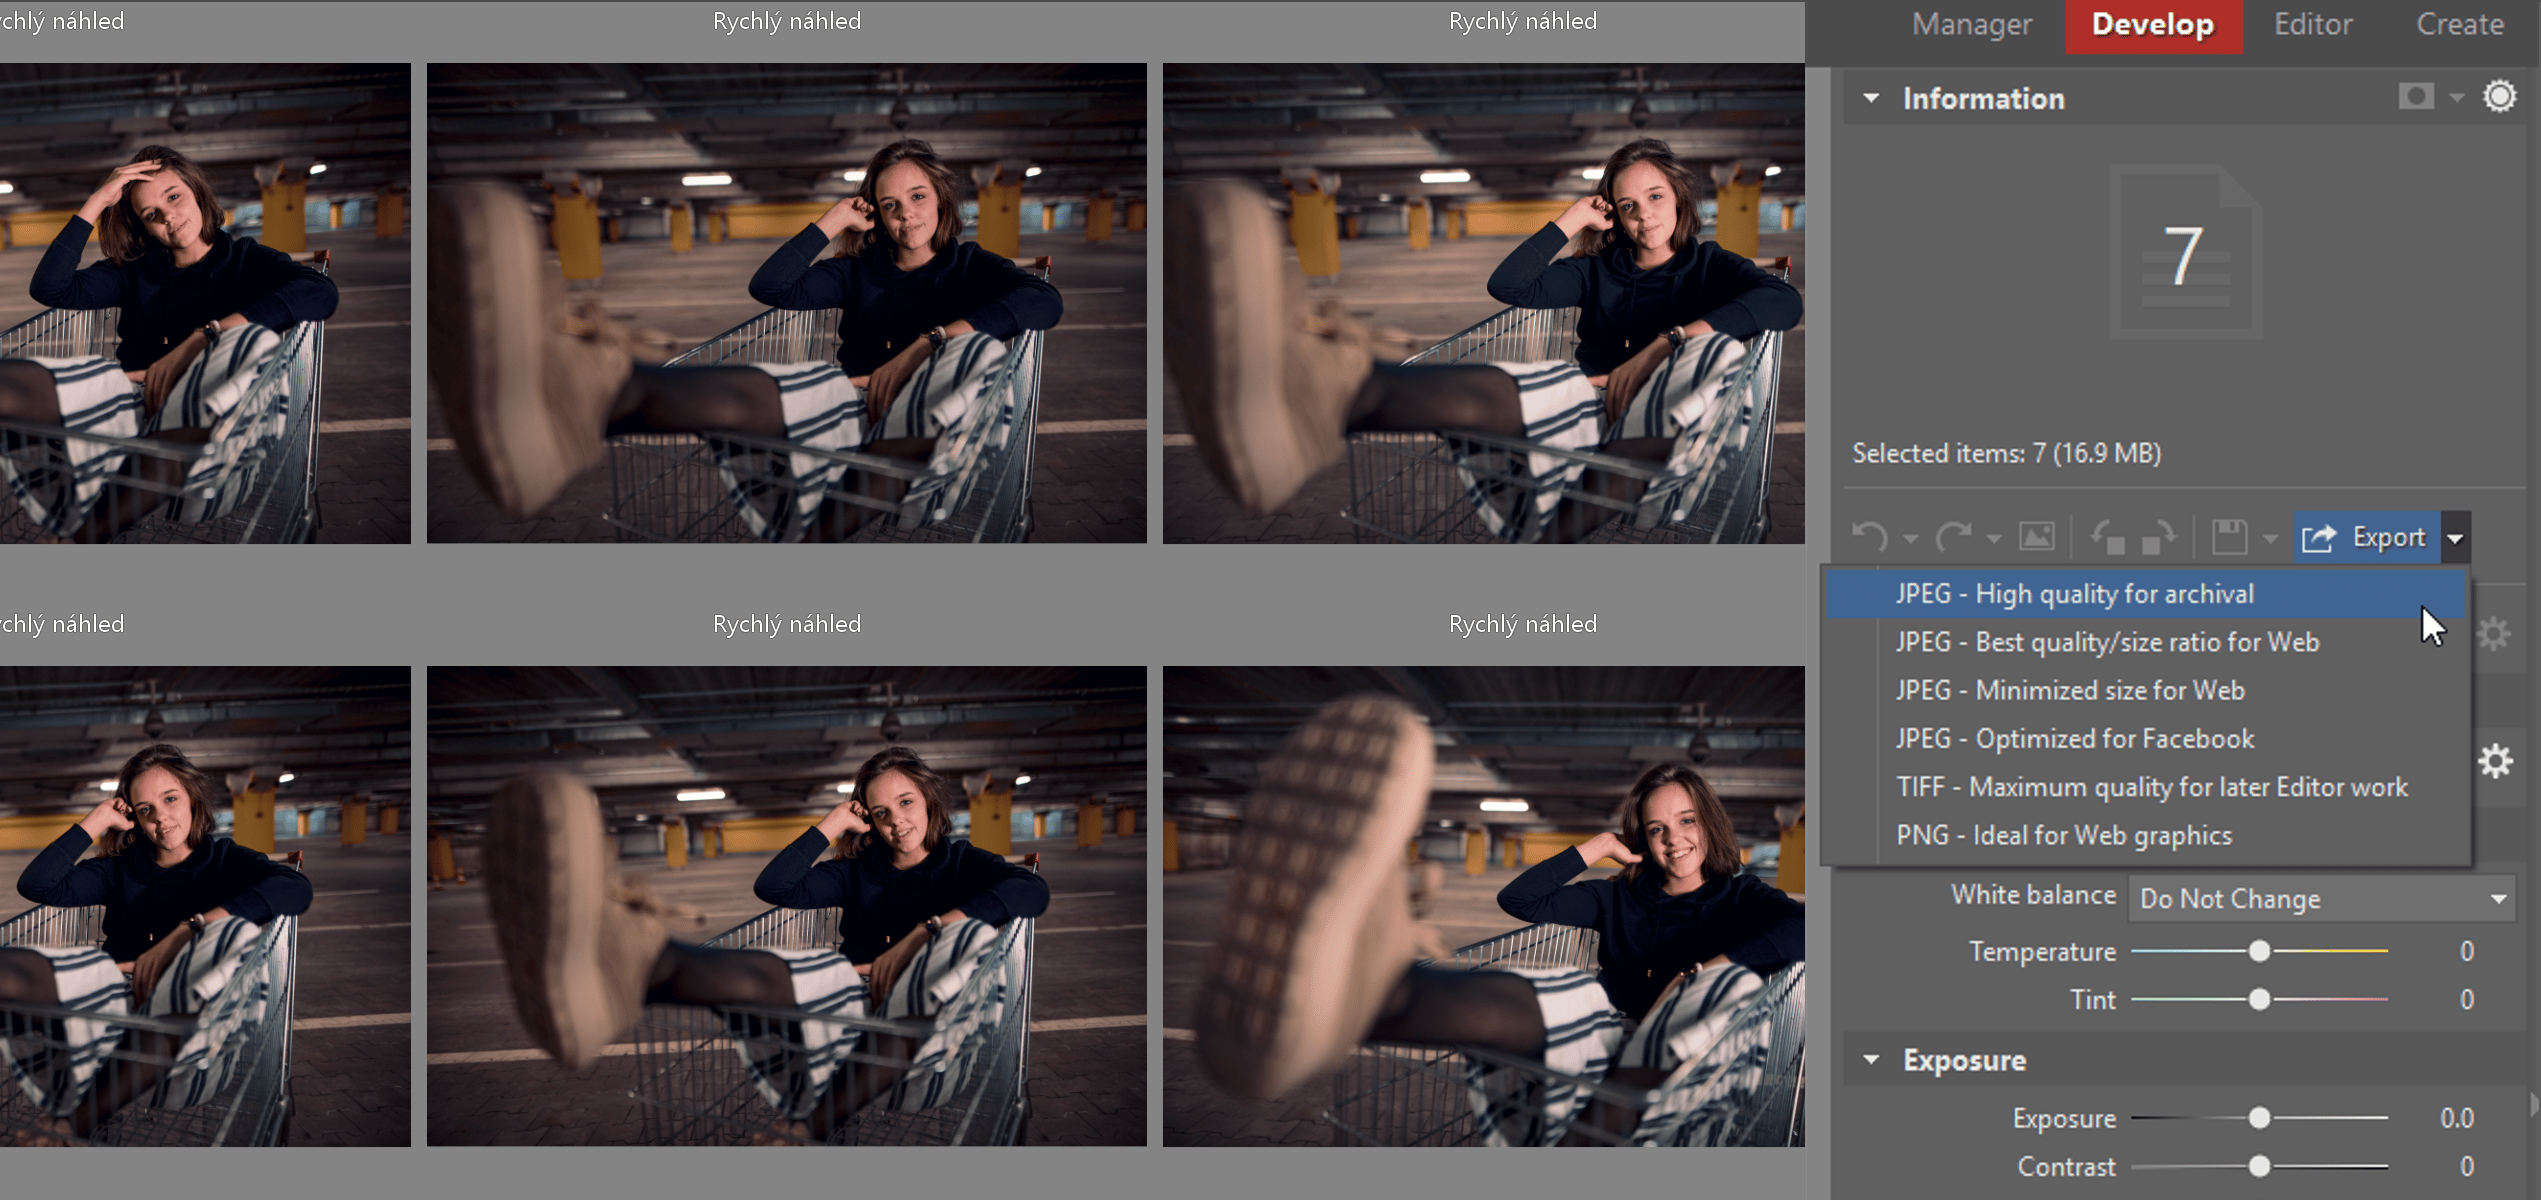Click the Temperature slider handle
The width and height of the screenshot is (2541, 1200).
[x=2259, y=951]
